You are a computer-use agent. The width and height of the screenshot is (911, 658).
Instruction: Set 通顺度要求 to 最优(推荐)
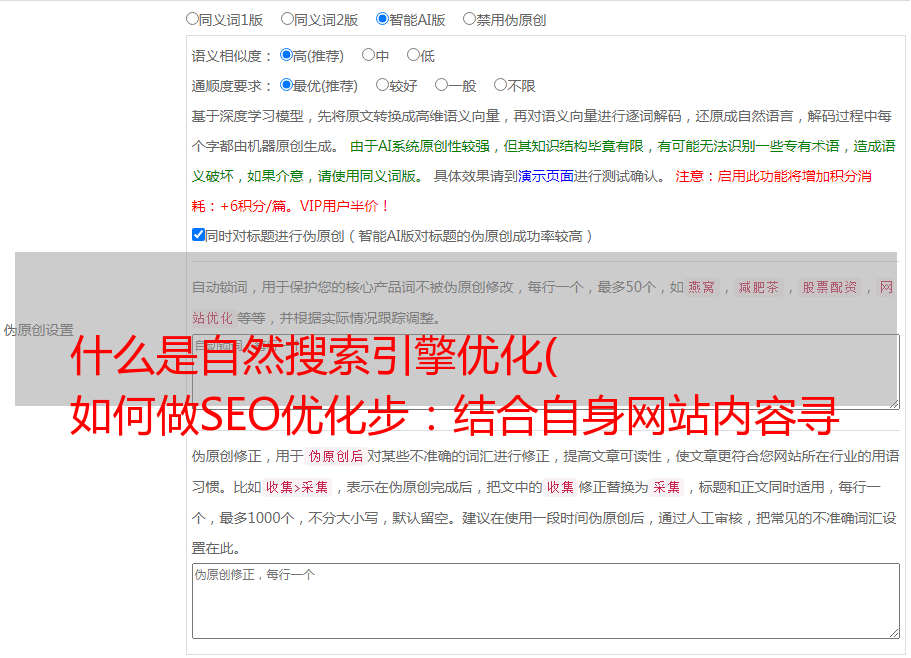click(287, 86)
